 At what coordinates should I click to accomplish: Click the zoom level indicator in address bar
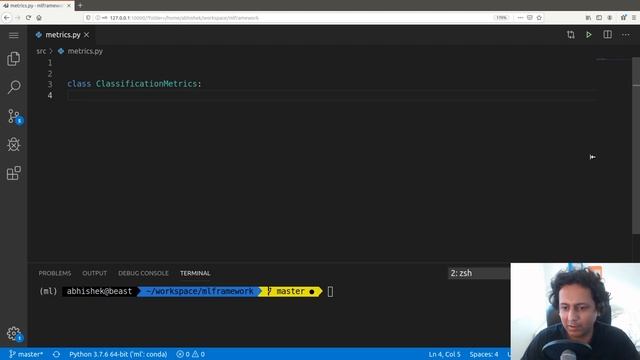point(501,18)
